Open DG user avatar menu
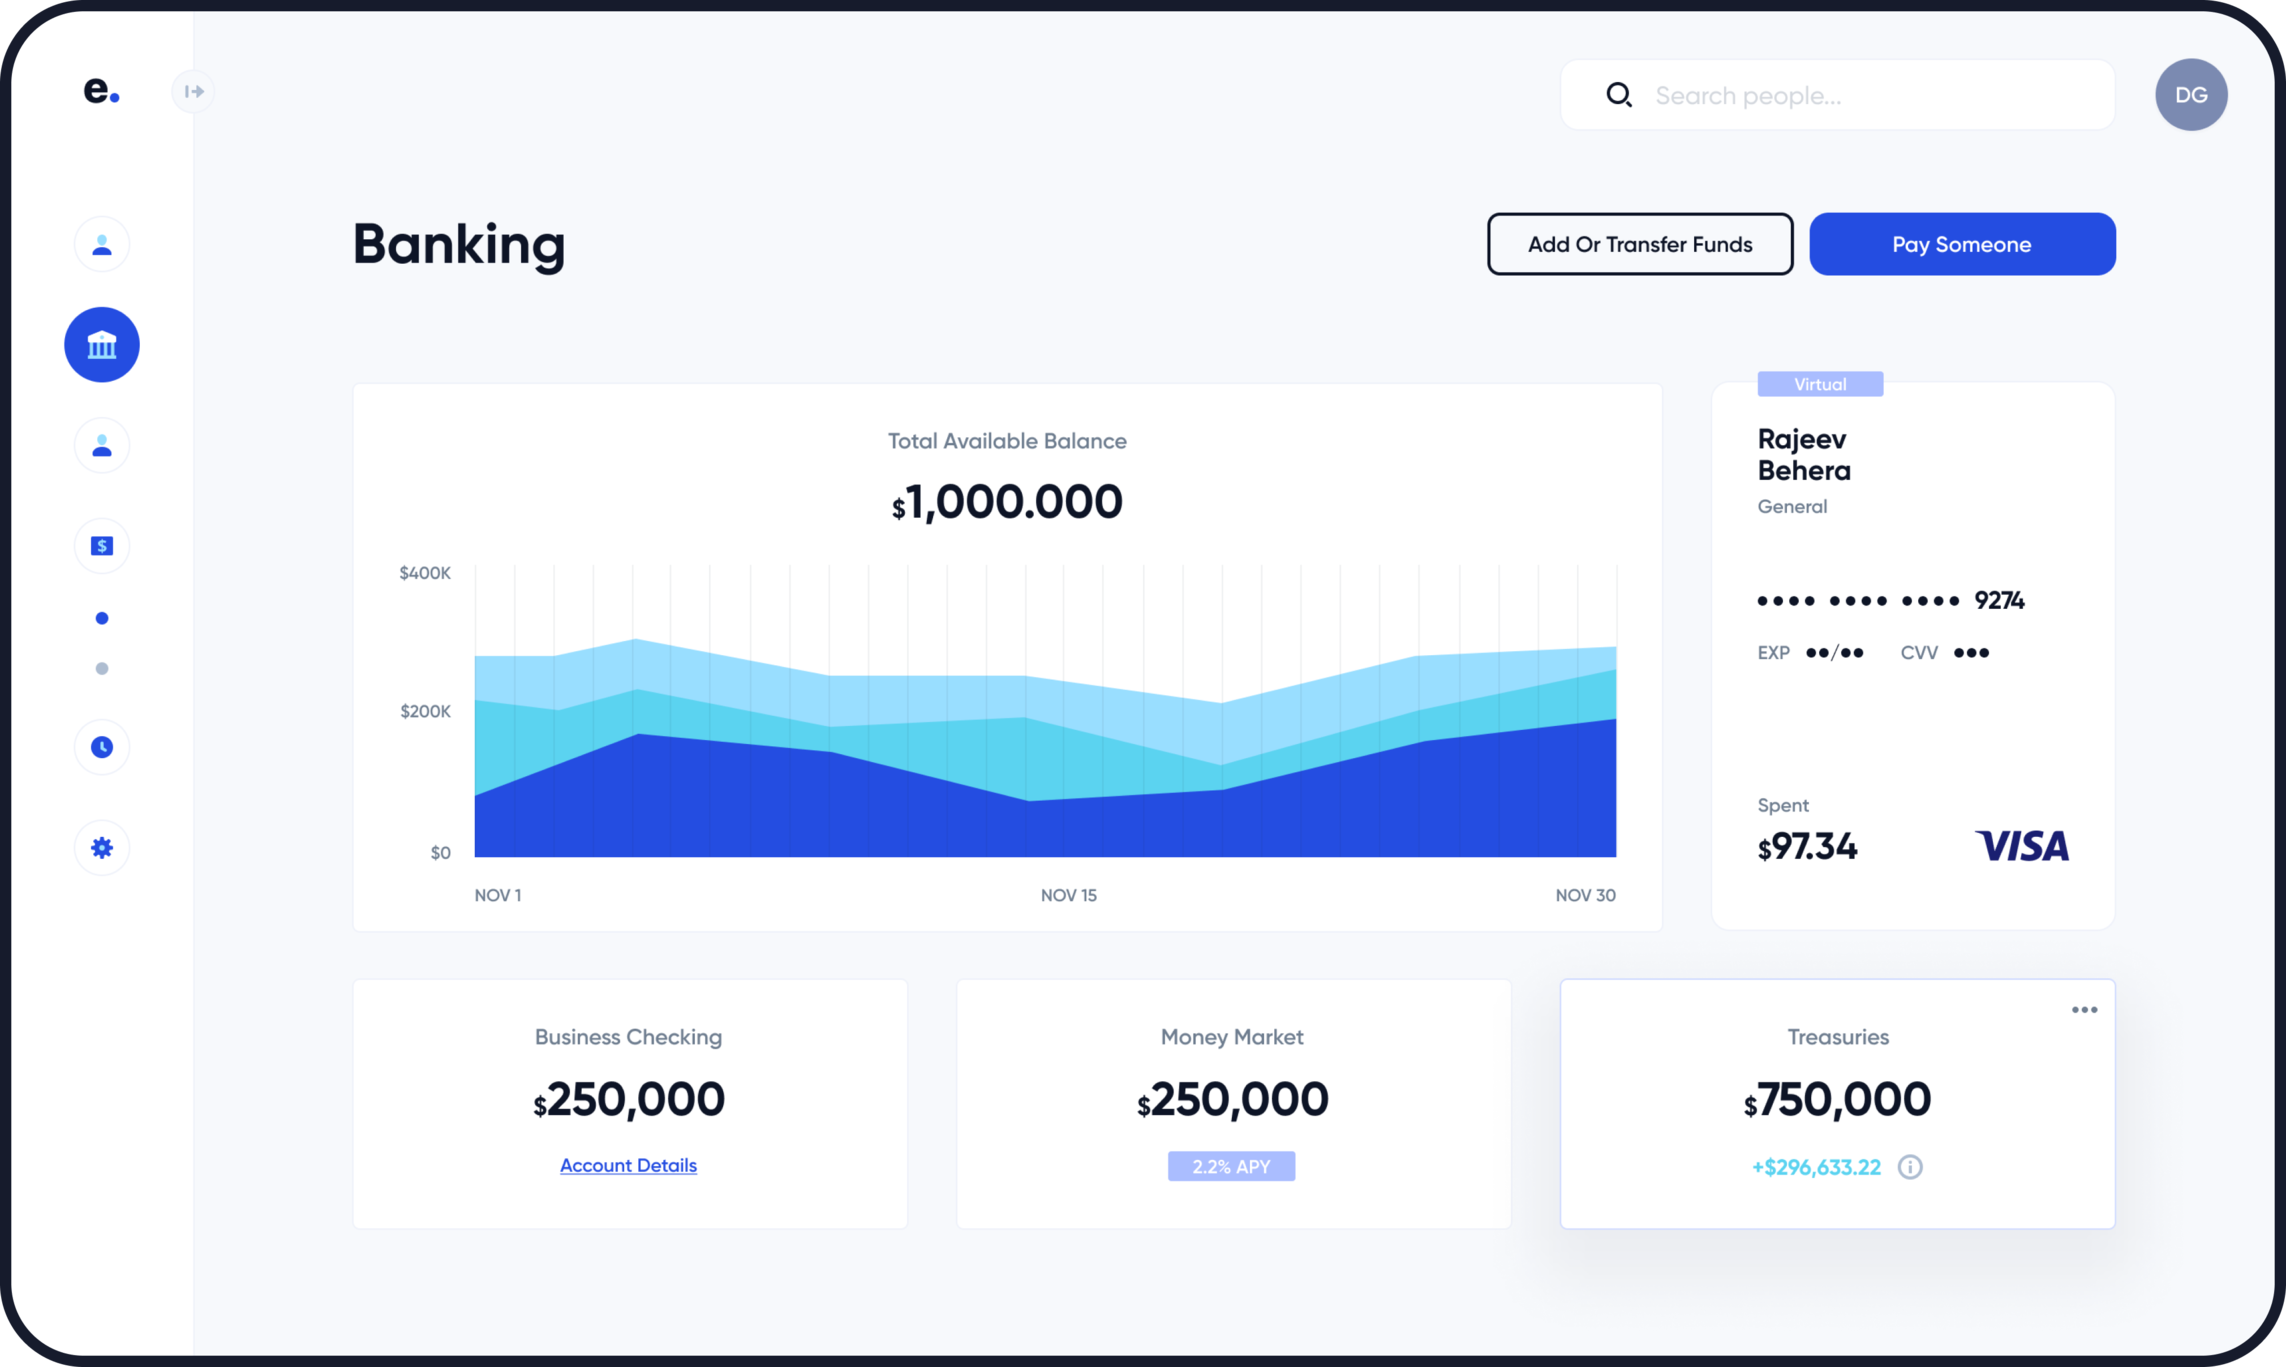This screenshot has width=2286, height=1367. tap(2190, 95)
